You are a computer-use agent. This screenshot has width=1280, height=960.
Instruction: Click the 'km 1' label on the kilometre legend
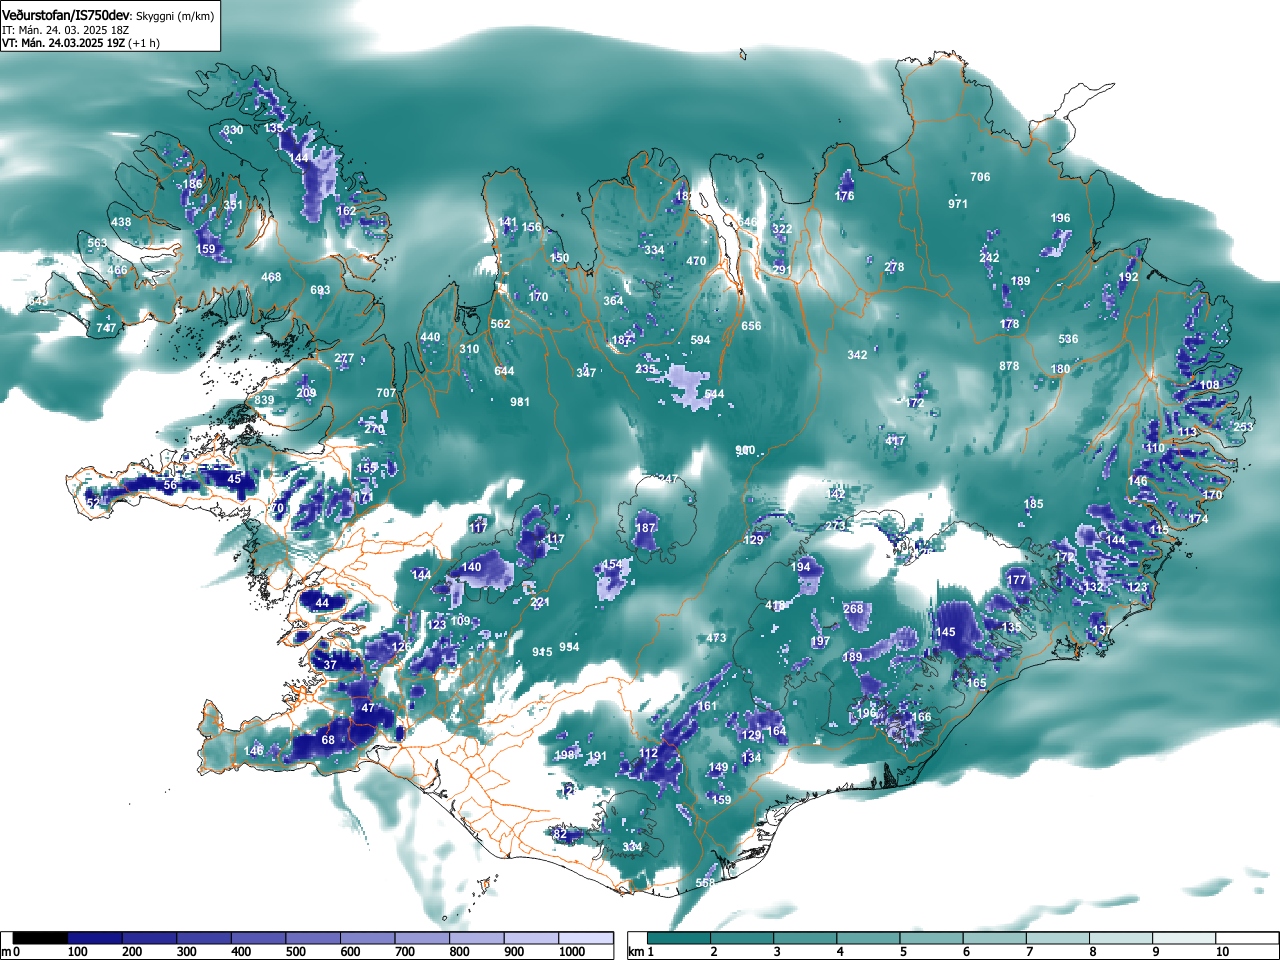641,952
